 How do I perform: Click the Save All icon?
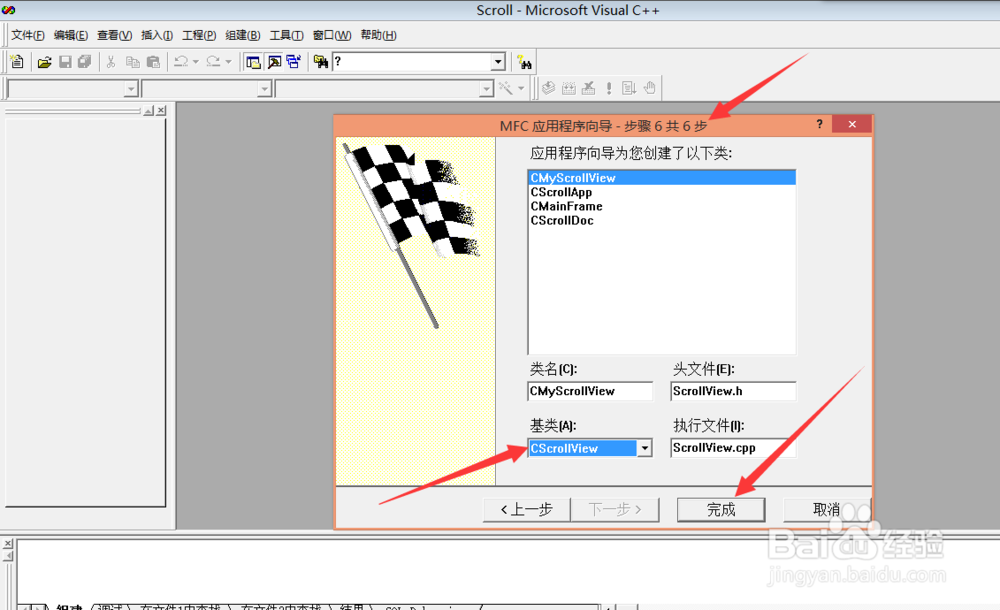coord(85,62)
